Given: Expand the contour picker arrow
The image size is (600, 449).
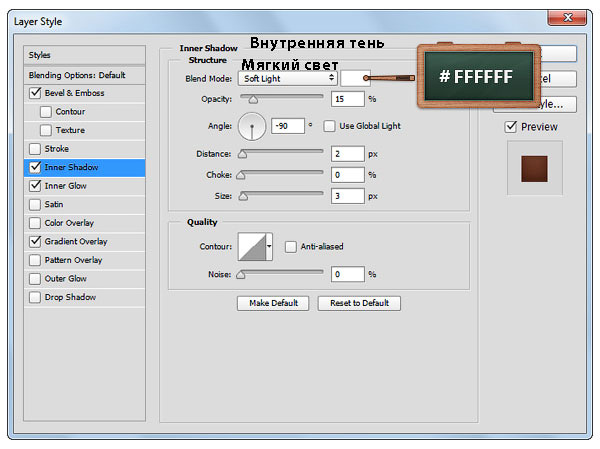Looking at the screenshot, I should pos(269,247).
